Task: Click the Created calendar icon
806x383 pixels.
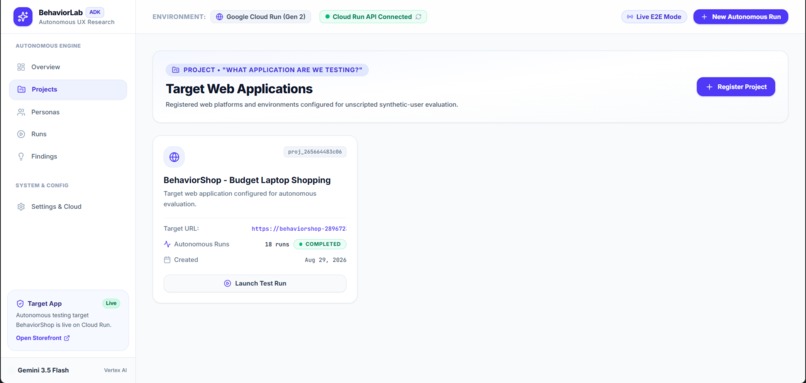Action: coord(167,260)
